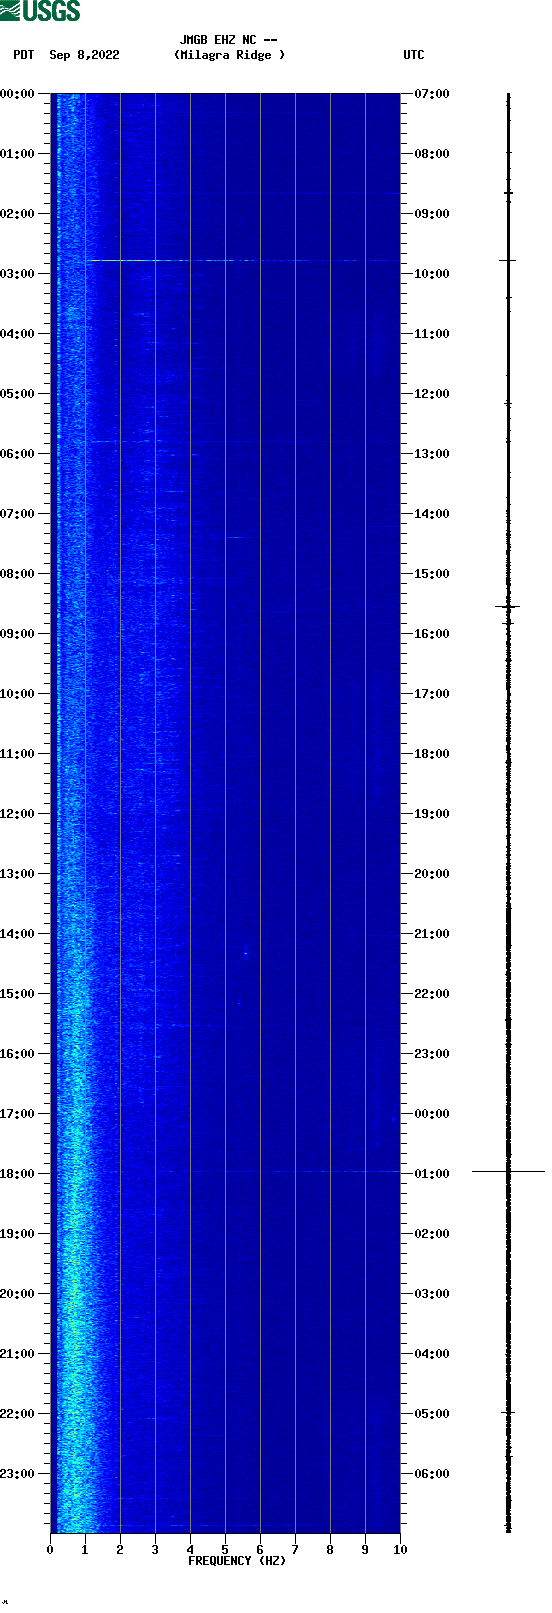Click the station title 'JMGB EHZ NC --'

229,40
